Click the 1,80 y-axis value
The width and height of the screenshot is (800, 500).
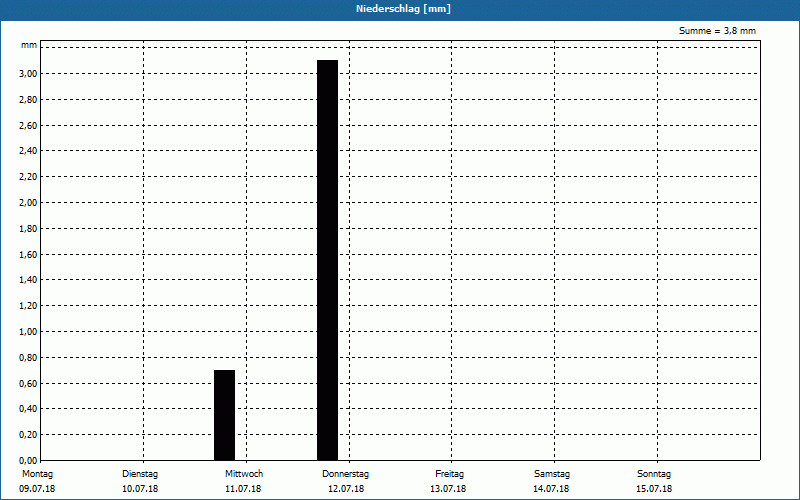[28, 229]
